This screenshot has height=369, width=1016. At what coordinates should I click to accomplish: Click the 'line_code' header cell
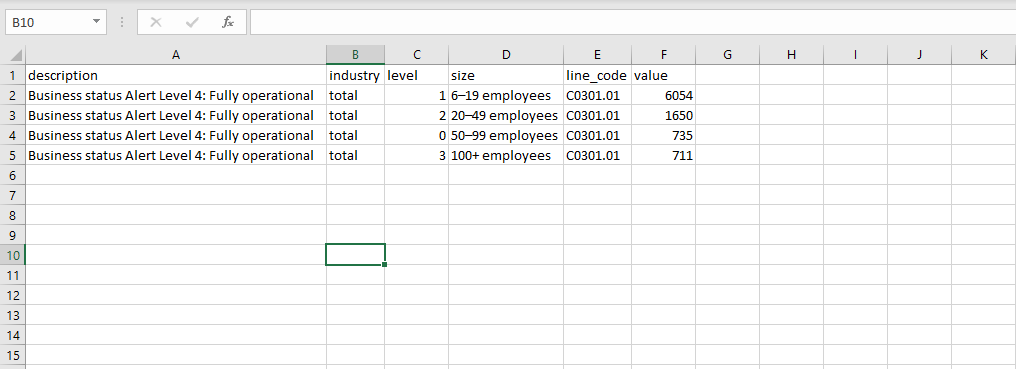[x=597, y=75]
